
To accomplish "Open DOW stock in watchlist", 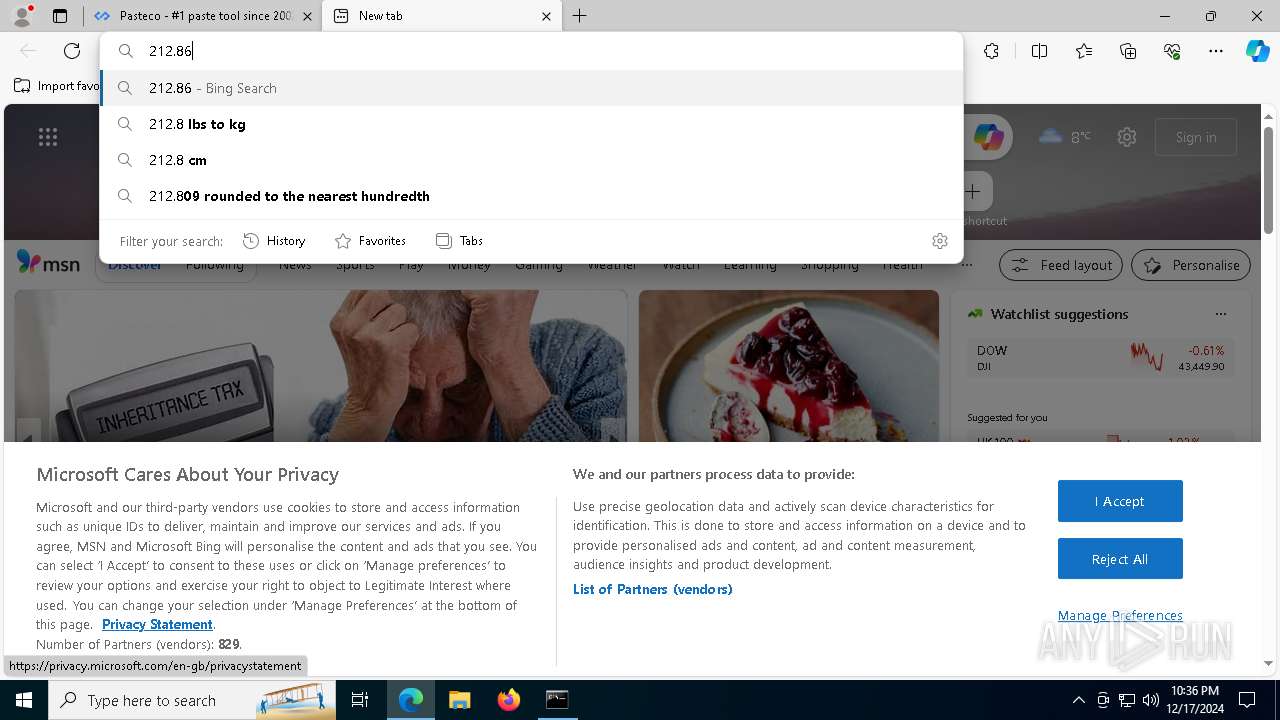I will [x=1100, y=358].
